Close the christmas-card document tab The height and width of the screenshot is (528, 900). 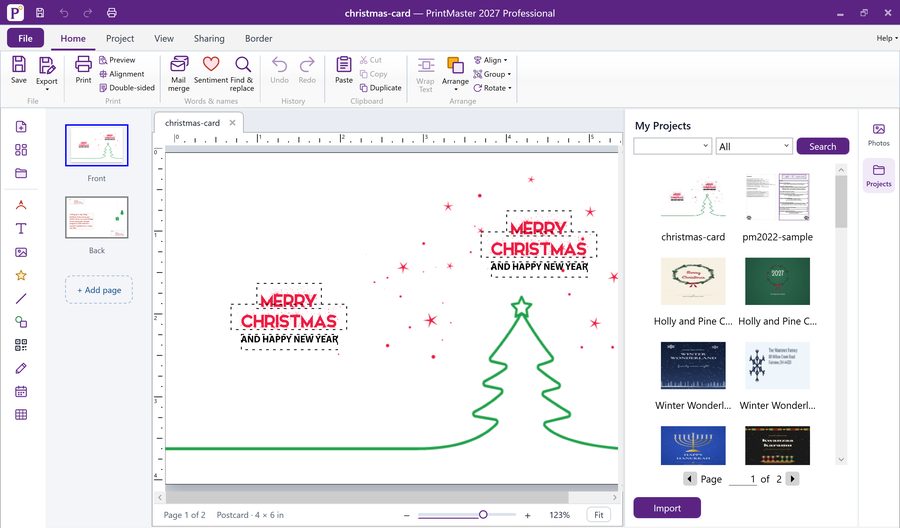click(232, 122)
